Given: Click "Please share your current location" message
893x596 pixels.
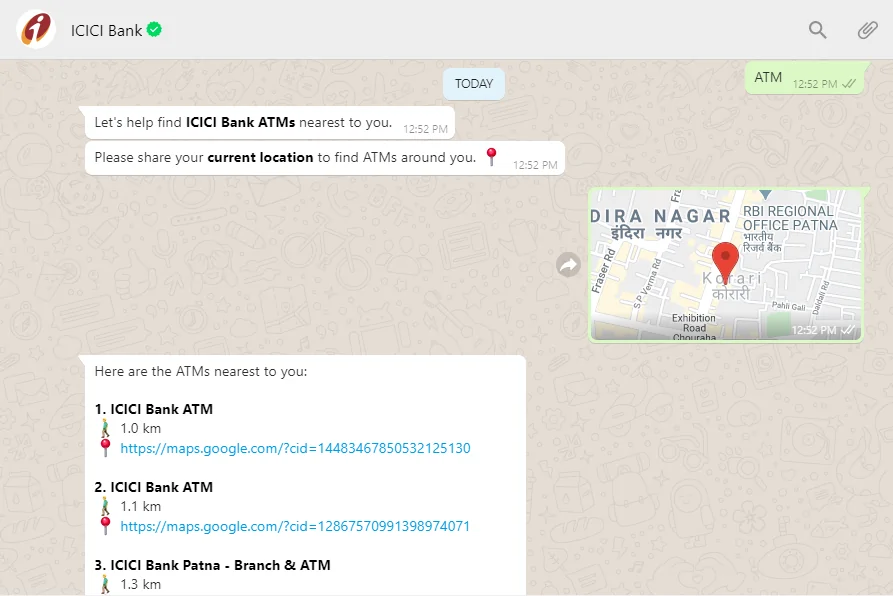Looking at the screenshot, I should click(x=325, y=158).
